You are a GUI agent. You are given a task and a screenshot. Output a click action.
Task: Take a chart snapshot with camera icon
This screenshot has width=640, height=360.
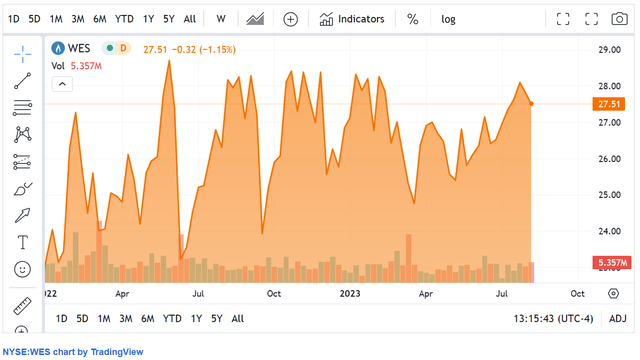pos(620,19)
